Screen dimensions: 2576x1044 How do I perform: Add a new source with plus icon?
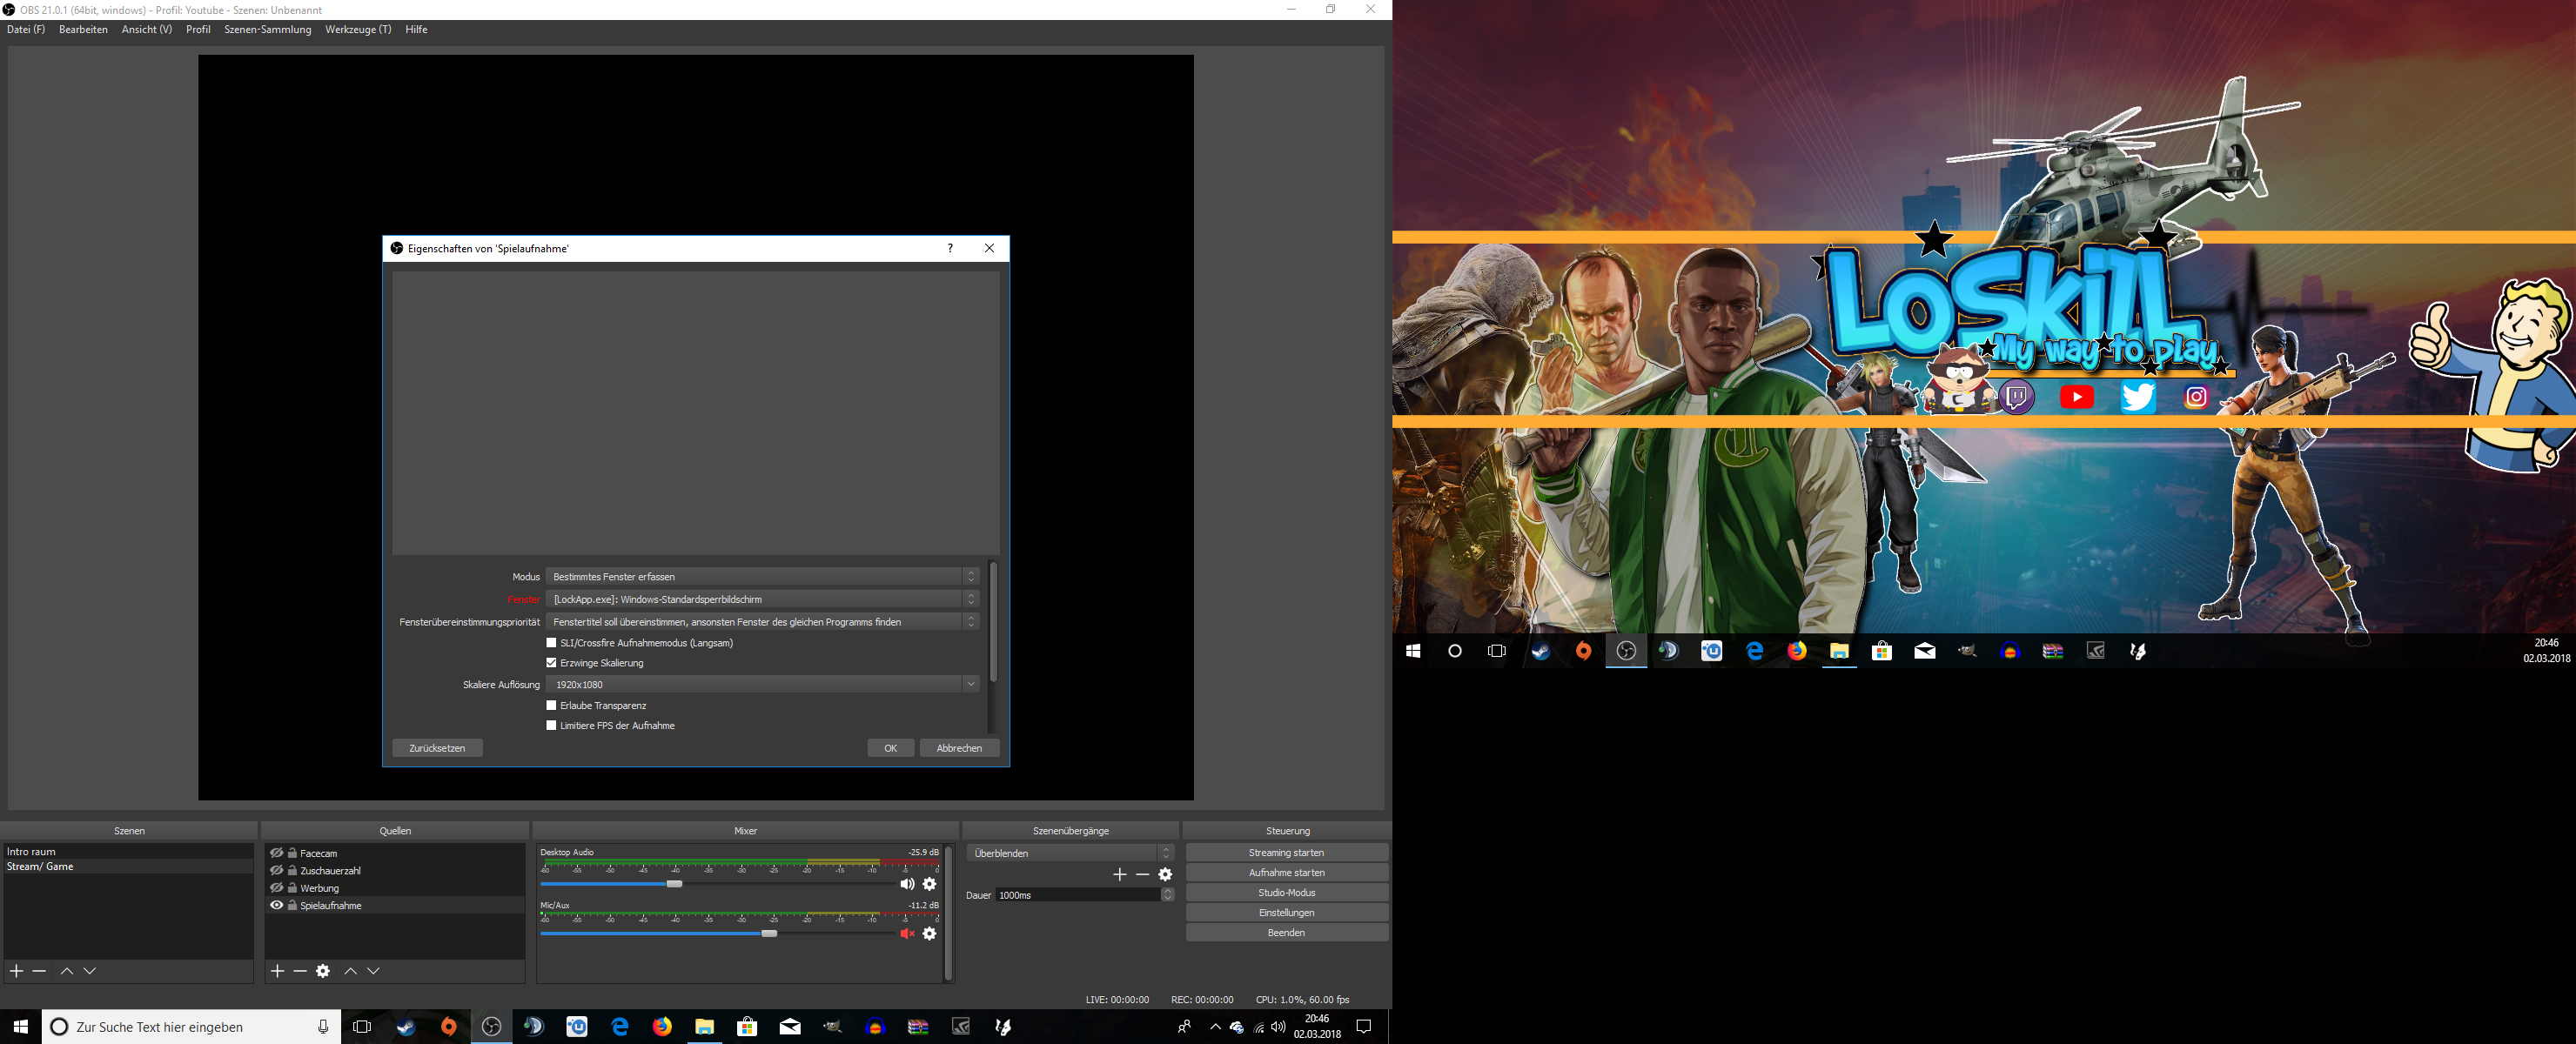[277, 971]
